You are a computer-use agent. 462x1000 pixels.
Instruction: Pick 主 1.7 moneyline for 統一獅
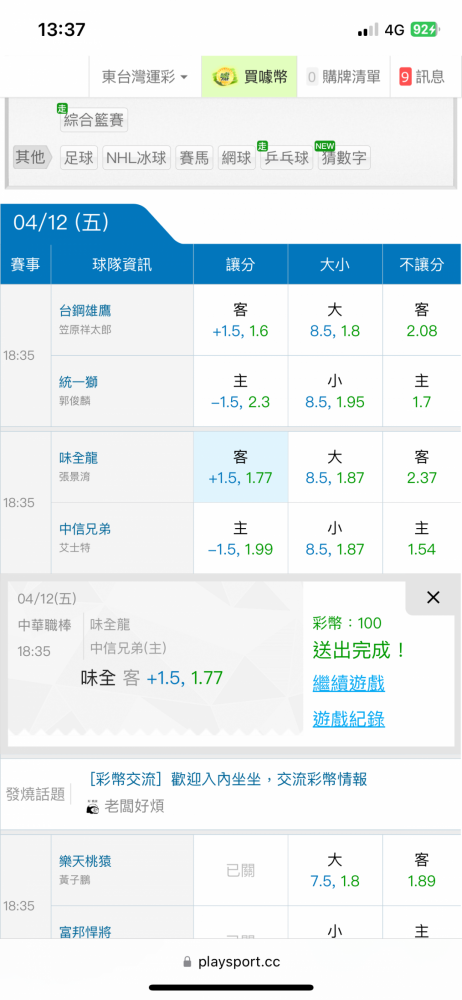tap(422, 392)
